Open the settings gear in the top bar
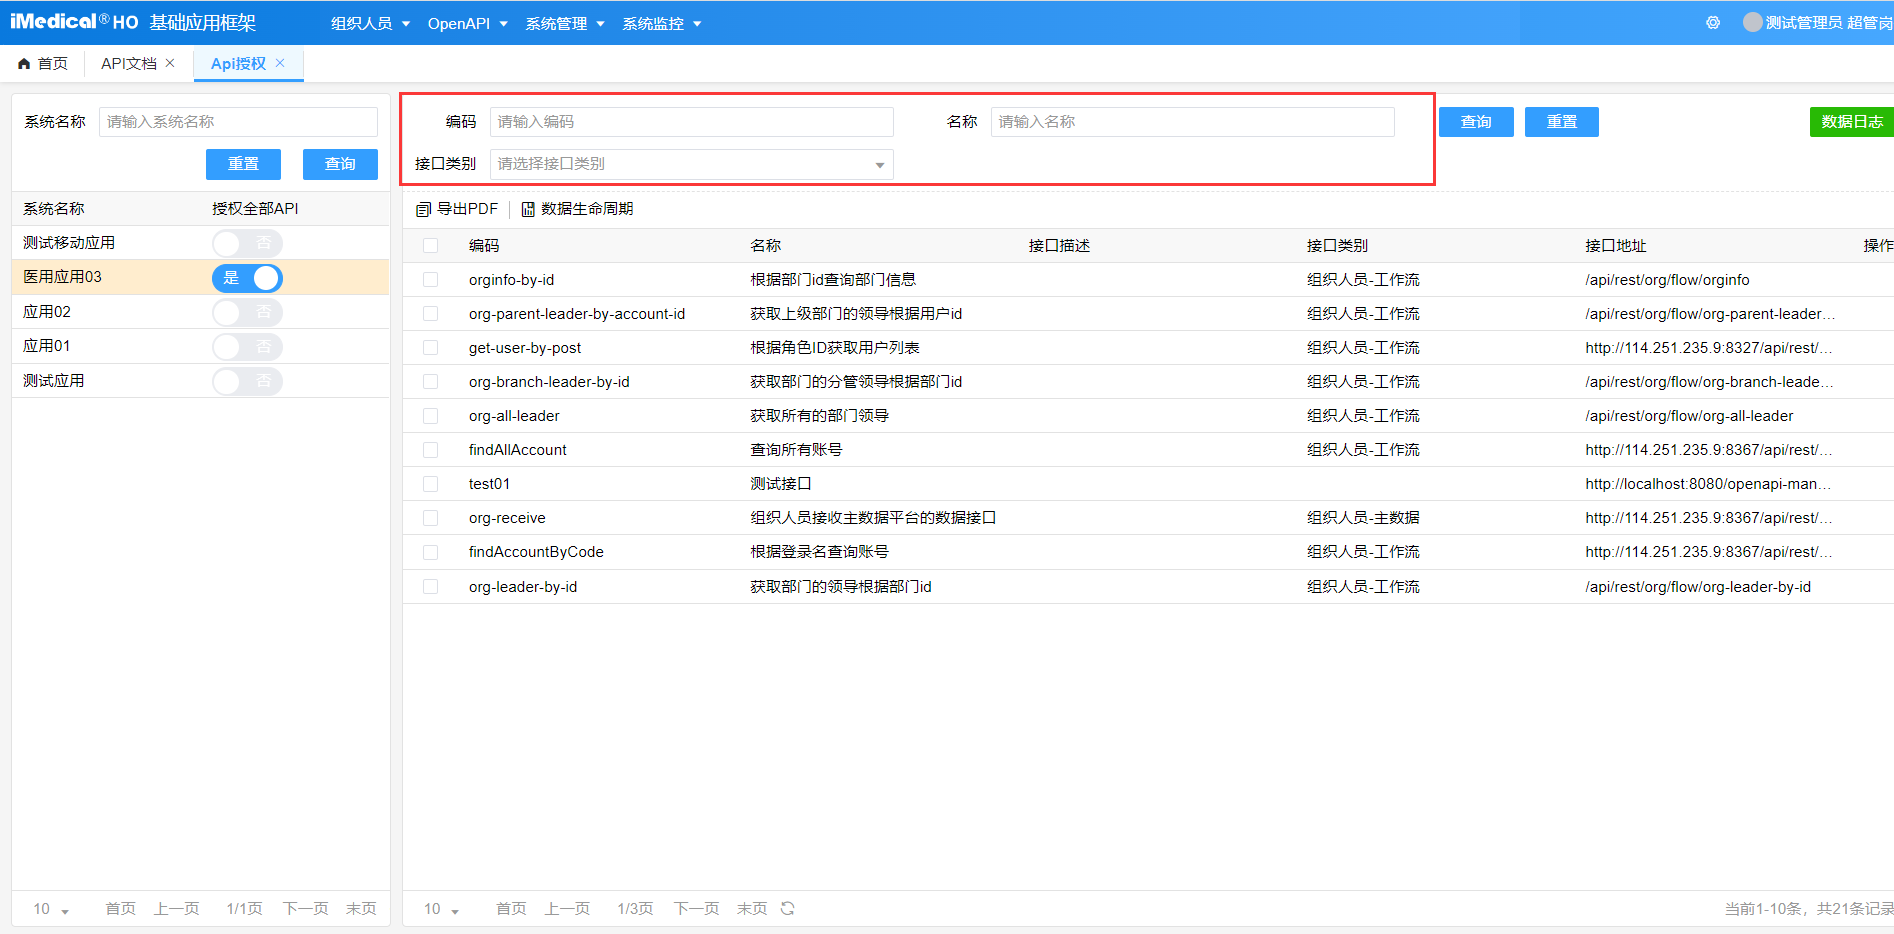This screenshot has height=934, width=1894. click(x=1712, y=22)
